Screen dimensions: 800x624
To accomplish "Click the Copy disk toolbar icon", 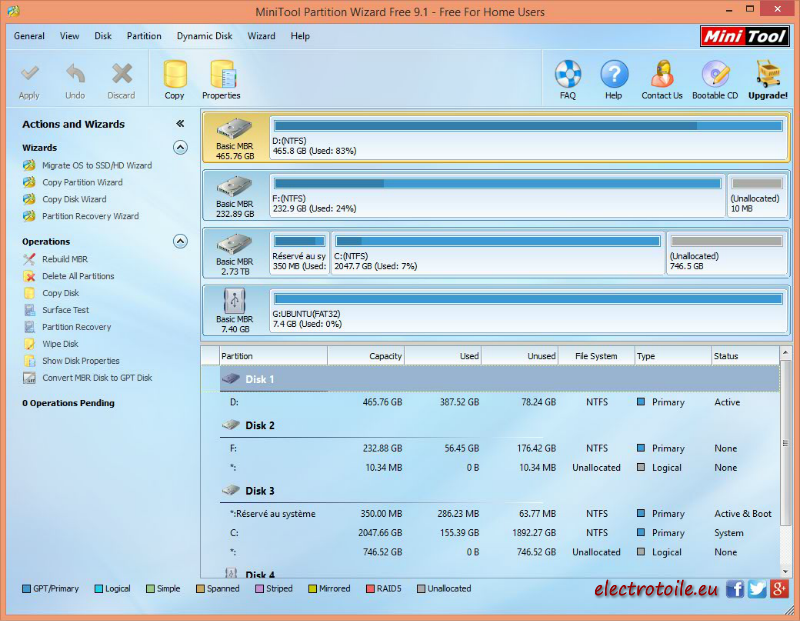I will pyautogui.click(x=174, y=74).
